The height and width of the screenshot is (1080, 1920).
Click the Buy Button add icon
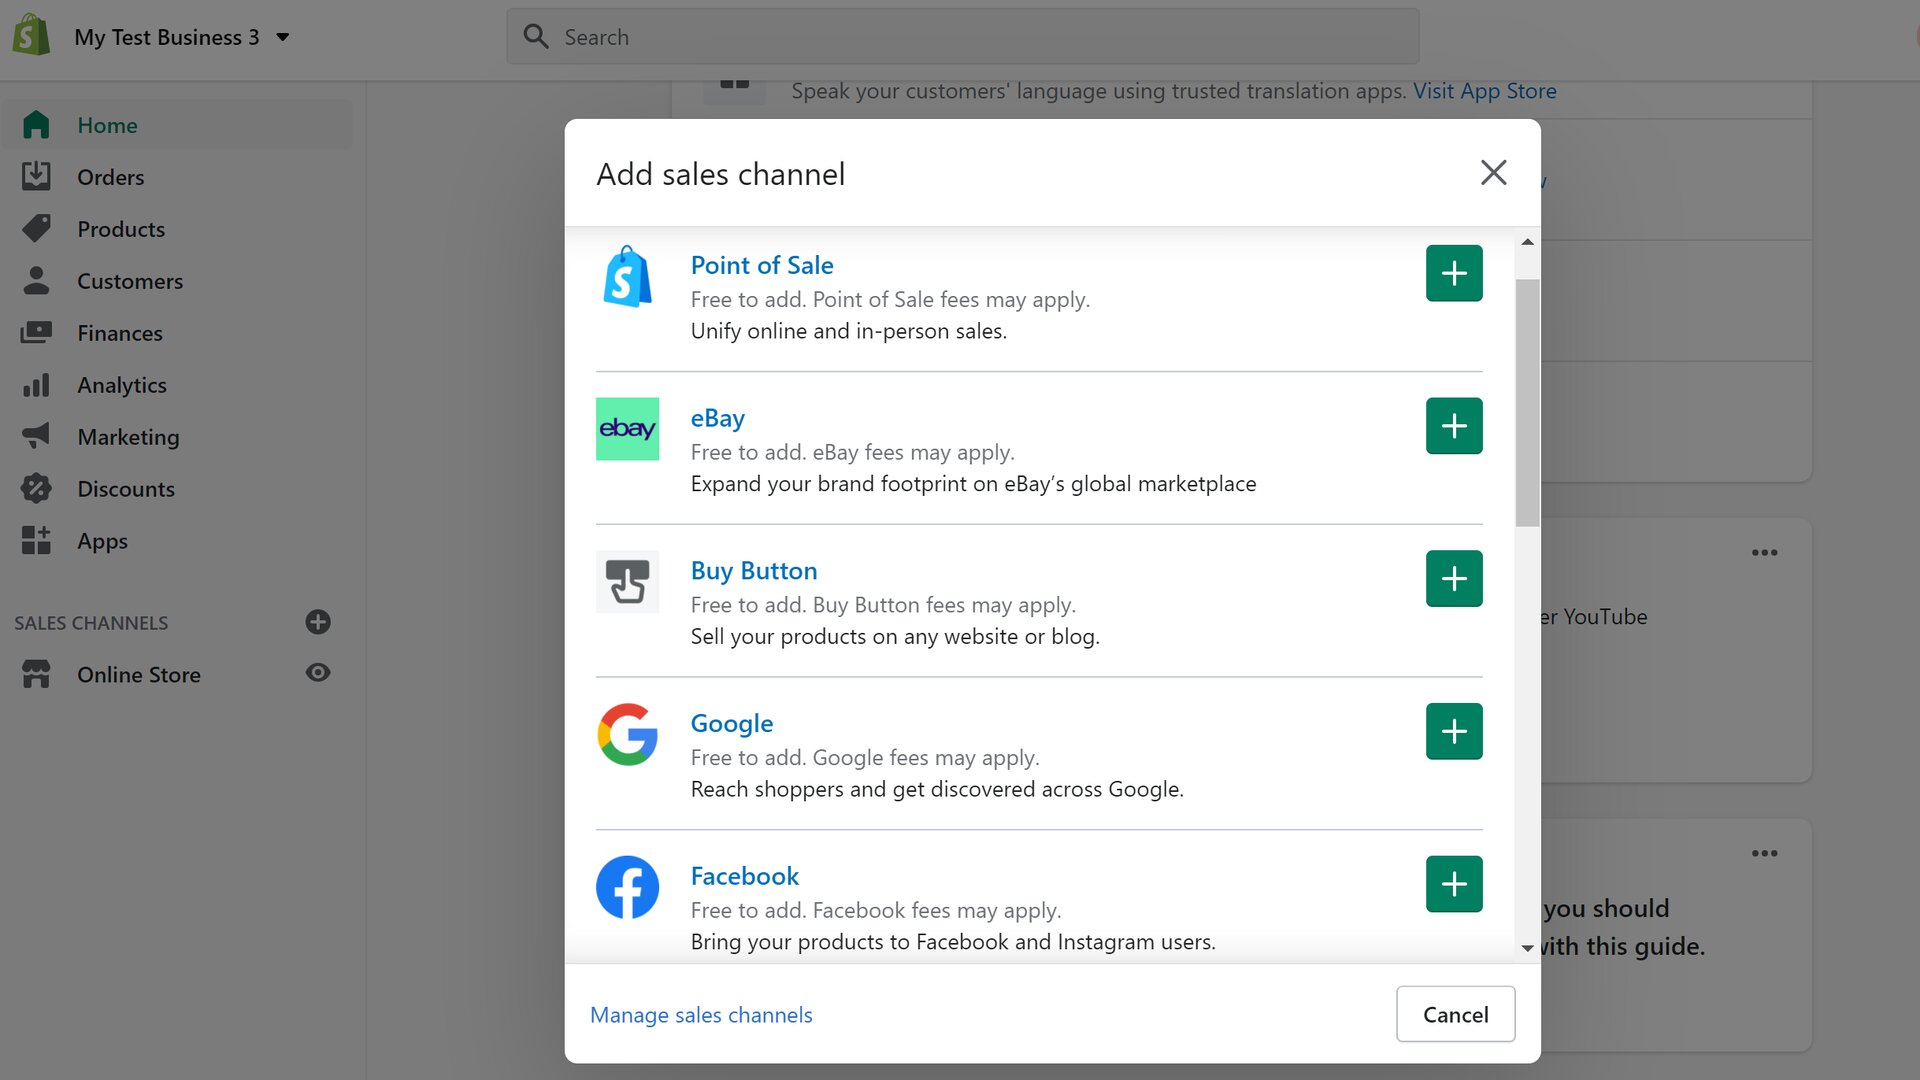pyautogui.click(x=1453, y=579)
